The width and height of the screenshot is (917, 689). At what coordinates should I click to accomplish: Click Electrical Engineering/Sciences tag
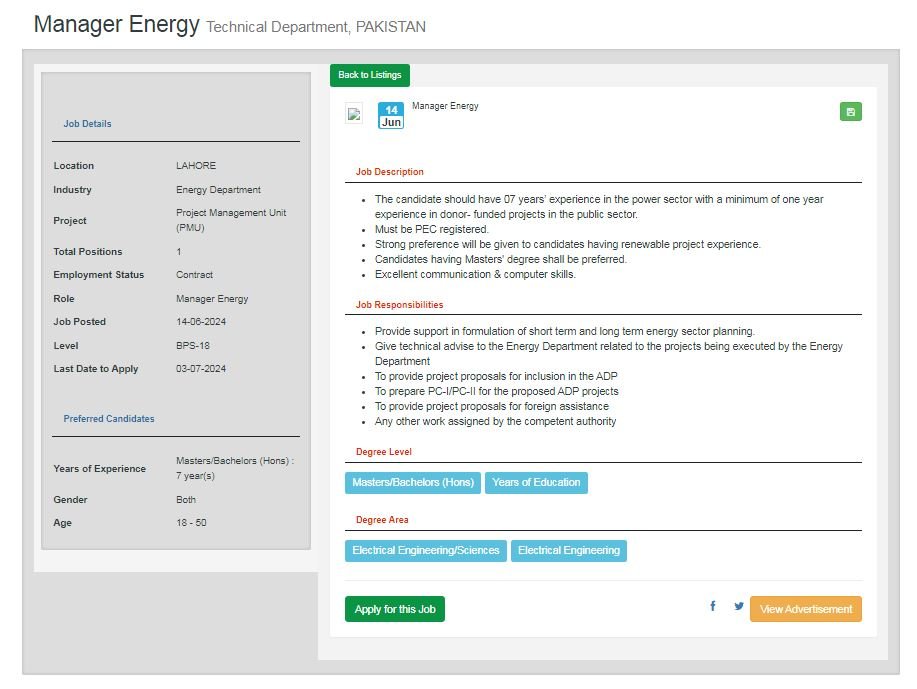point(426,550)
